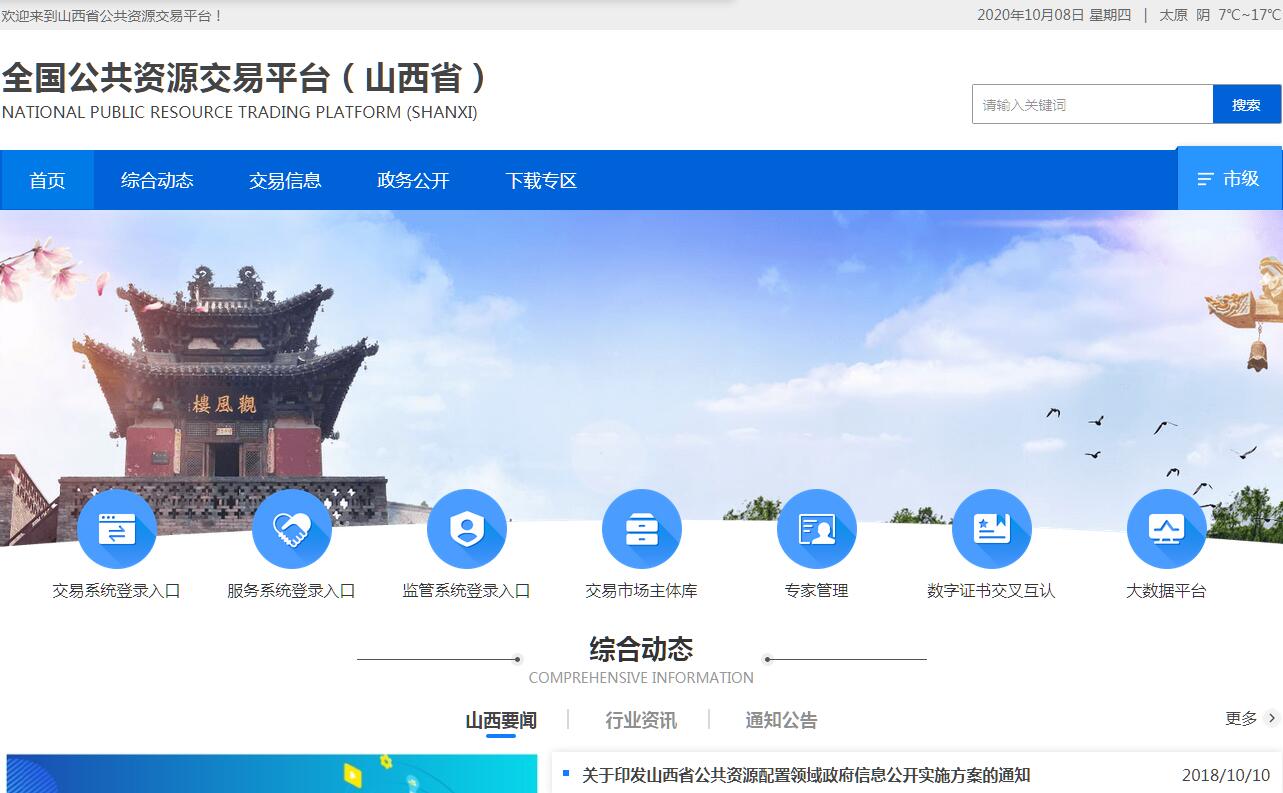The image size is (1283, 793).
Task: Open the 交易系统登录入口 icon
Action: pos(117,529)
